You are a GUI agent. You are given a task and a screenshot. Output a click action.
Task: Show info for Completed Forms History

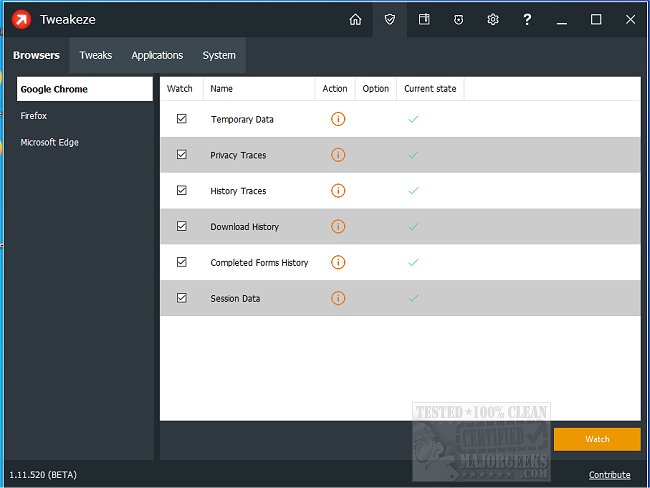[338, 262]
